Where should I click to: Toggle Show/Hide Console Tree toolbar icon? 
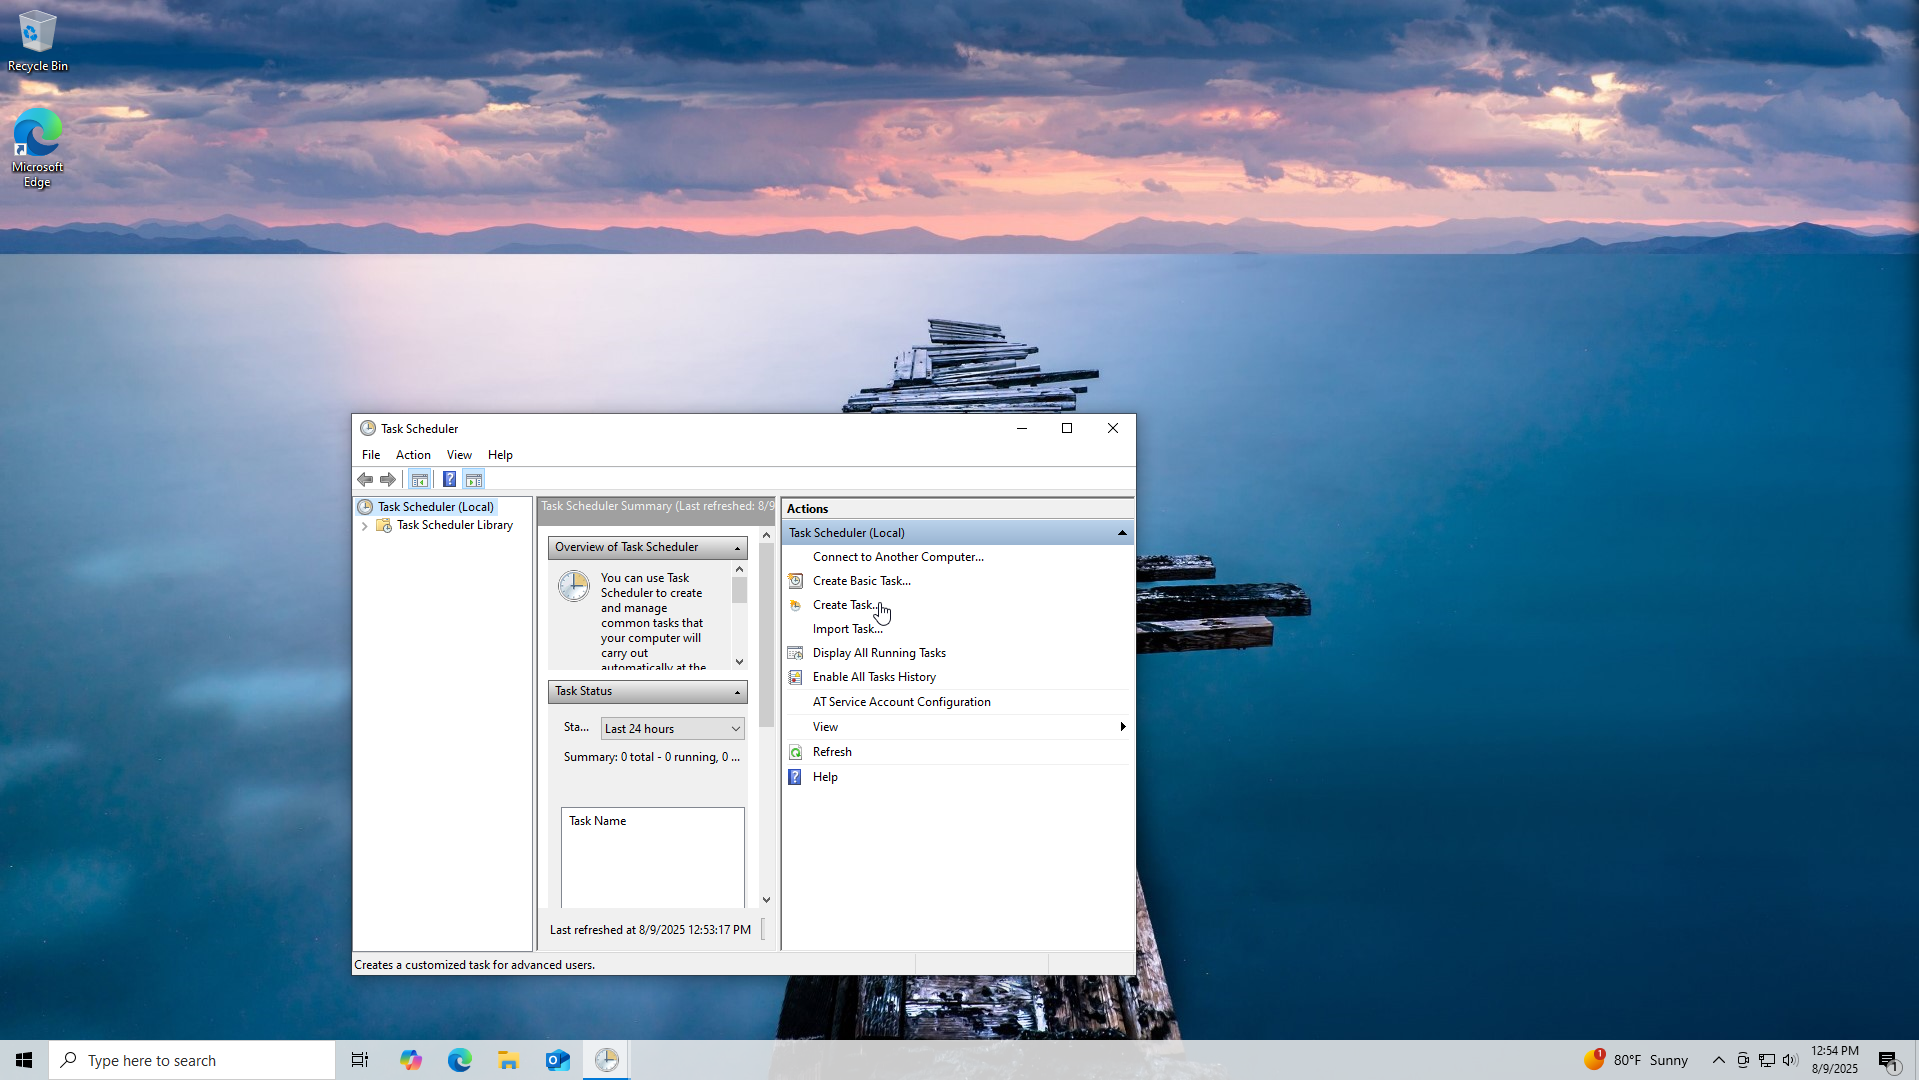click(420, 480)
